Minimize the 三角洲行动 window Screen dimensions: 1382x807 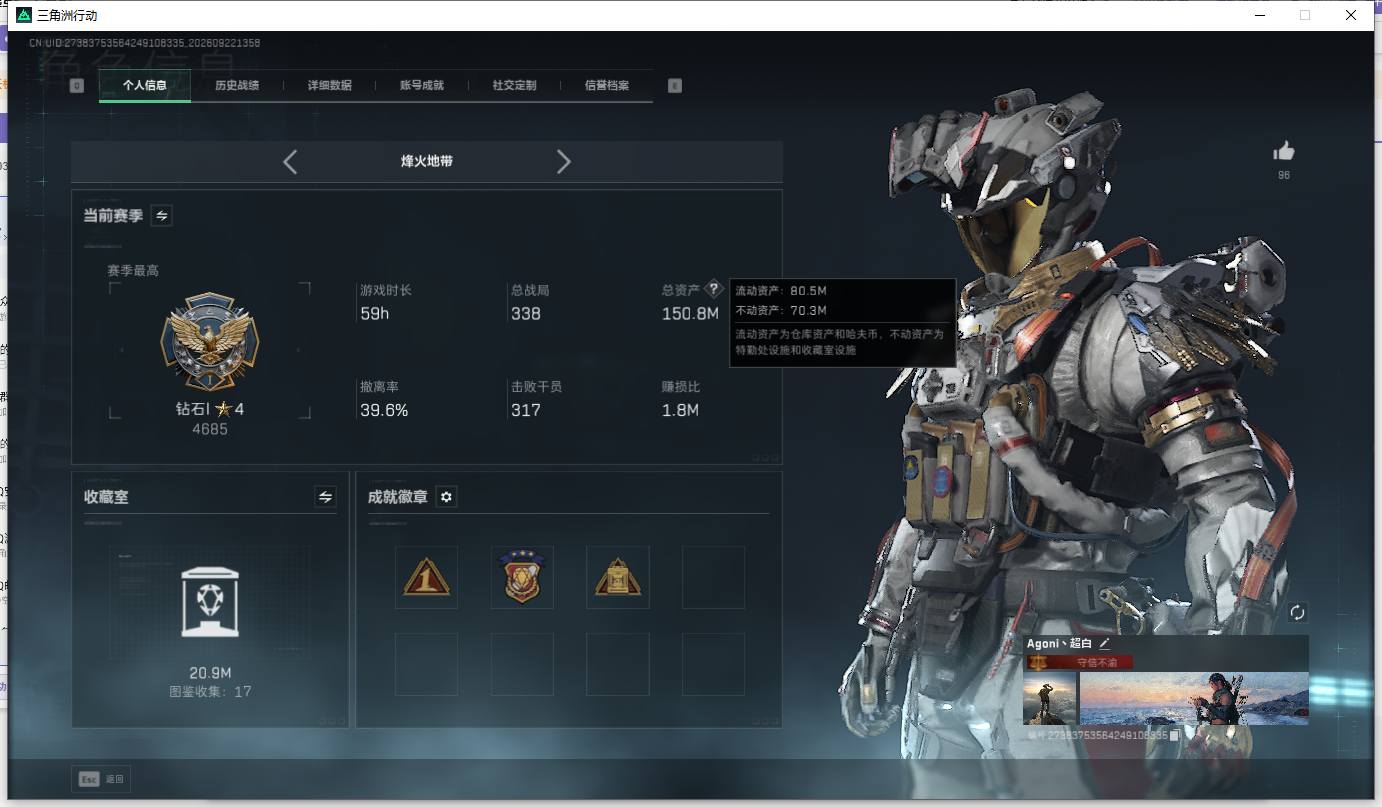click(1258, 15)
